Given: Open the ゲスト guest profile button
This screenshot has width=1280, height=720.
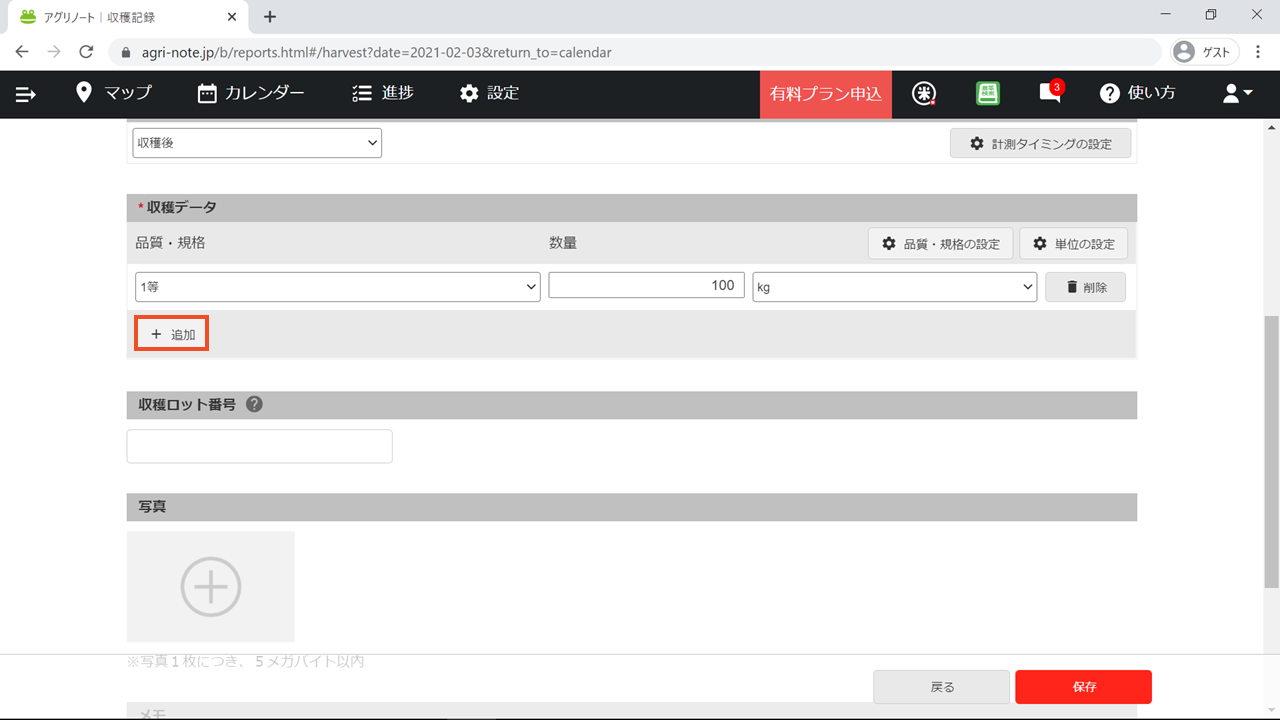Looking at the screenshot, I should (x=1206, y=52).
